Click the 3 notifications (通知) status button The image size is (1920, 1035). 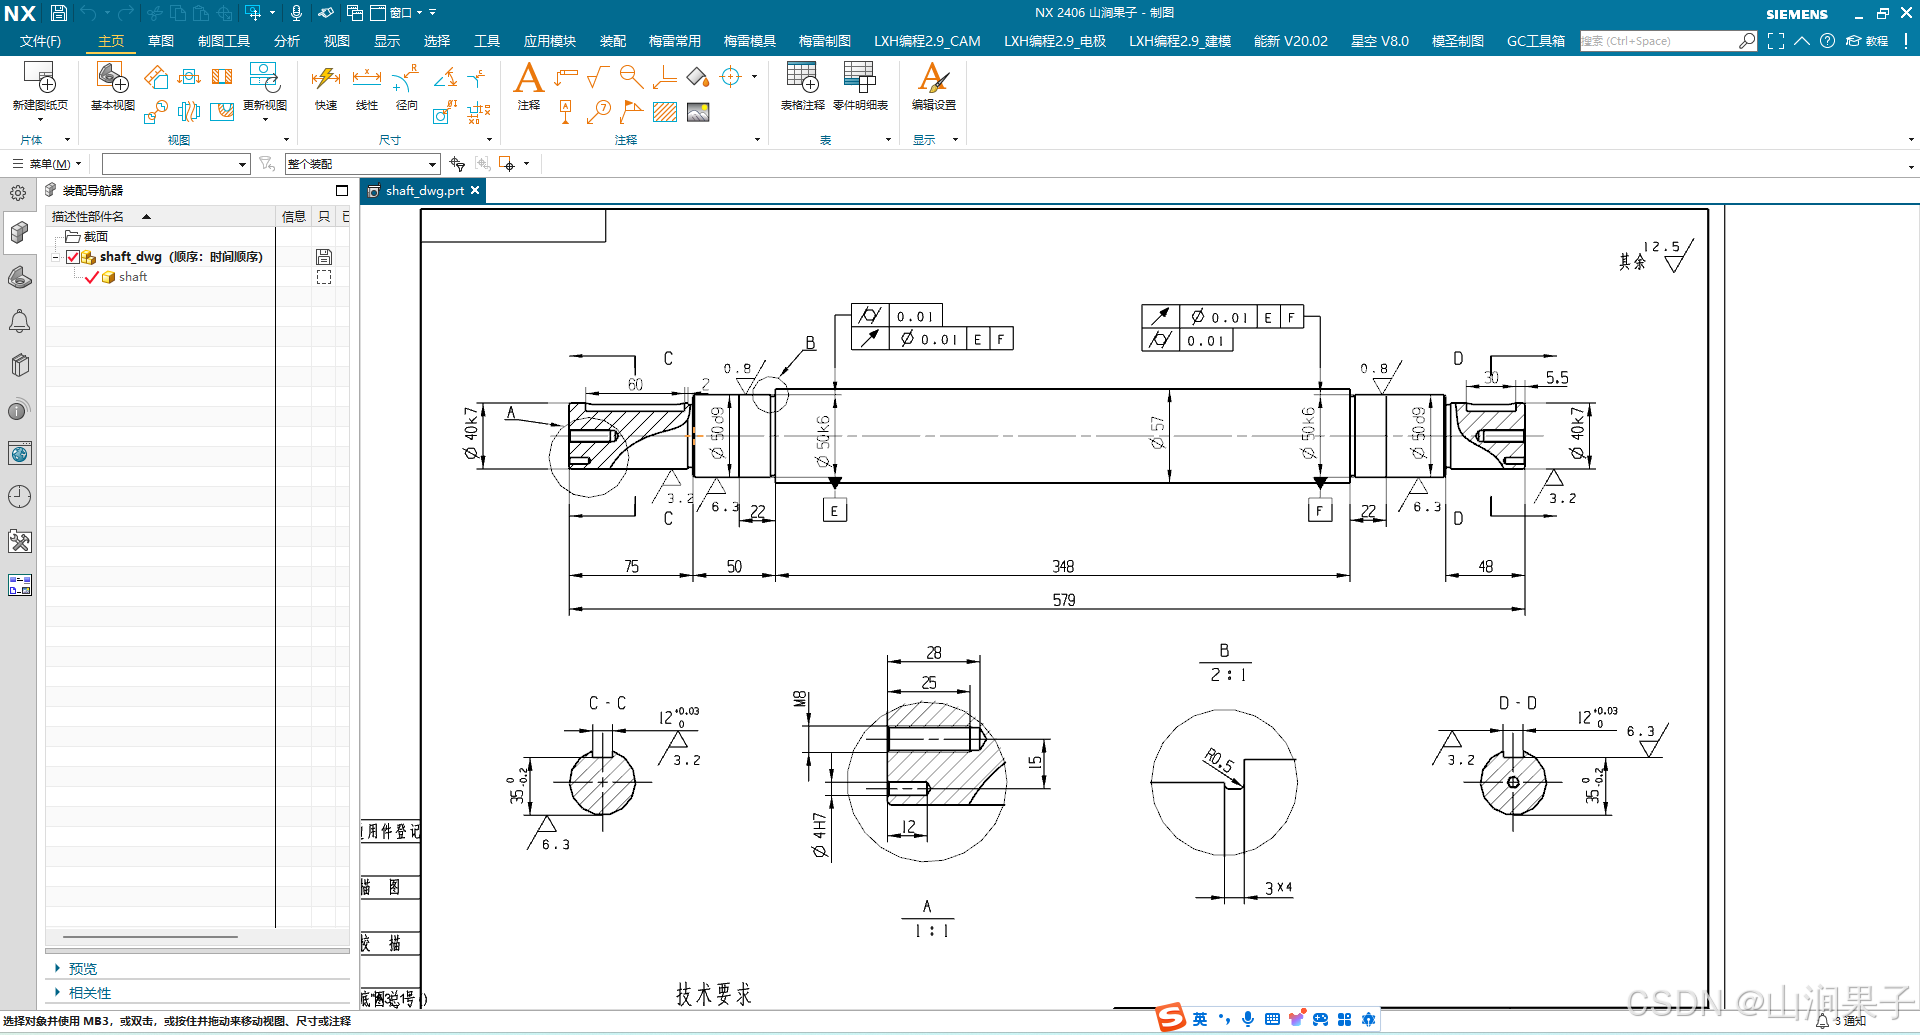click(1840, 1021)
